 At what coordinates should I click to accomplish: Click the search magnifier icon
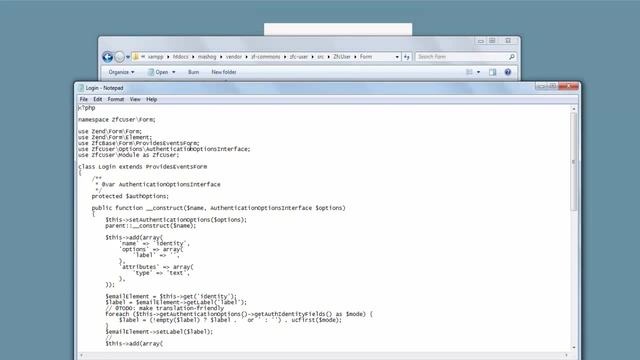(x=511, y=57)
